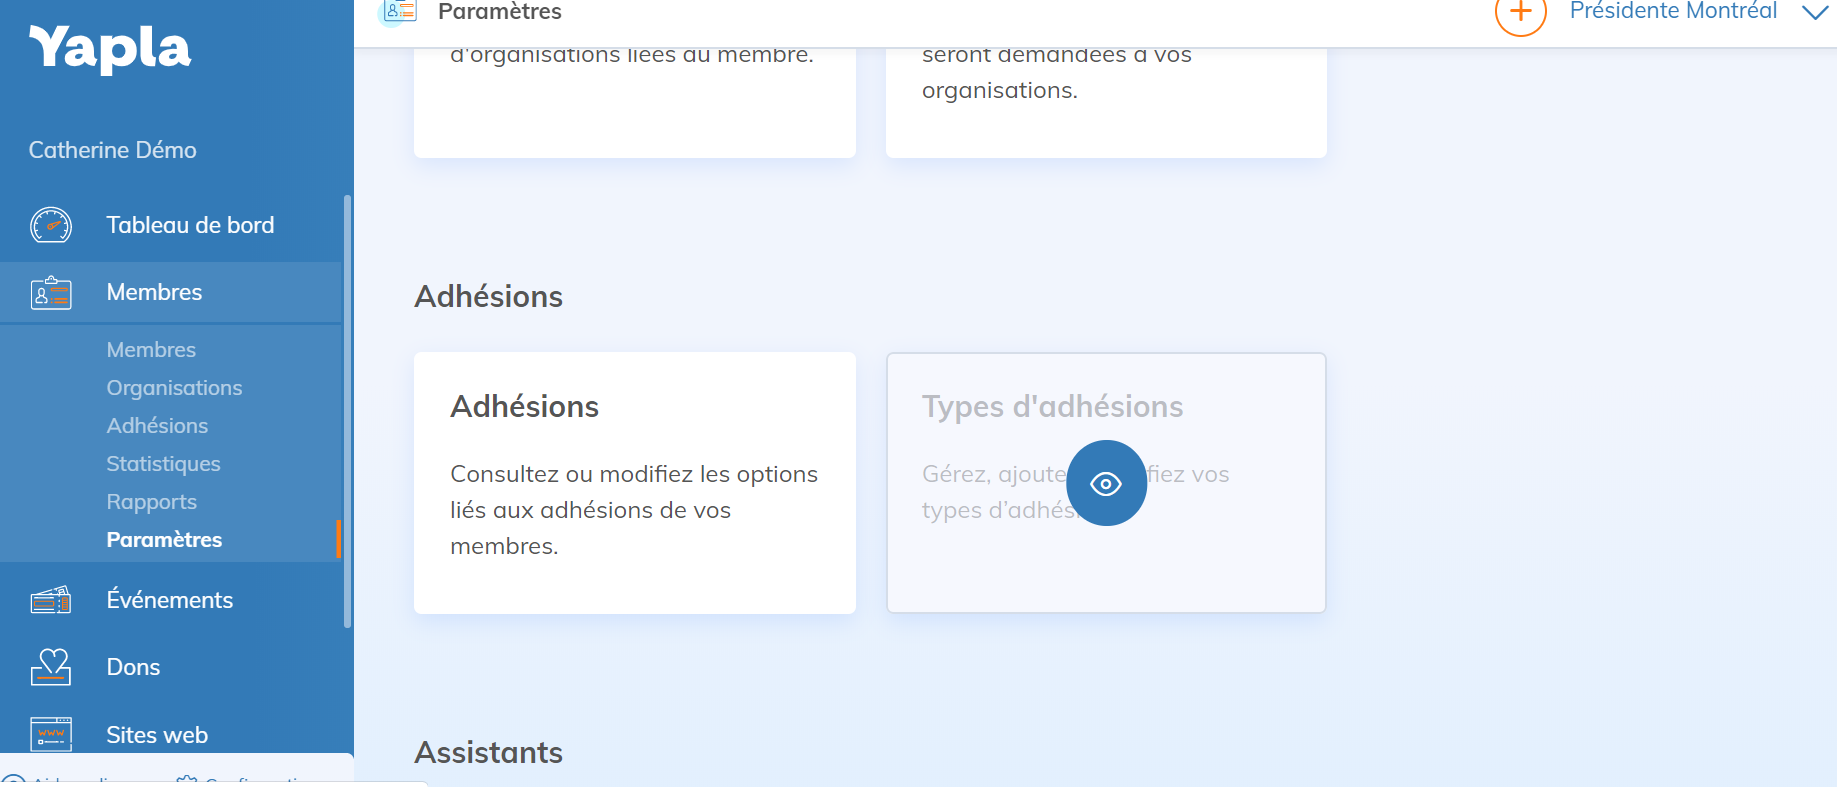Click the Dons heart icon
The image size is (1837, 787).
51,667
